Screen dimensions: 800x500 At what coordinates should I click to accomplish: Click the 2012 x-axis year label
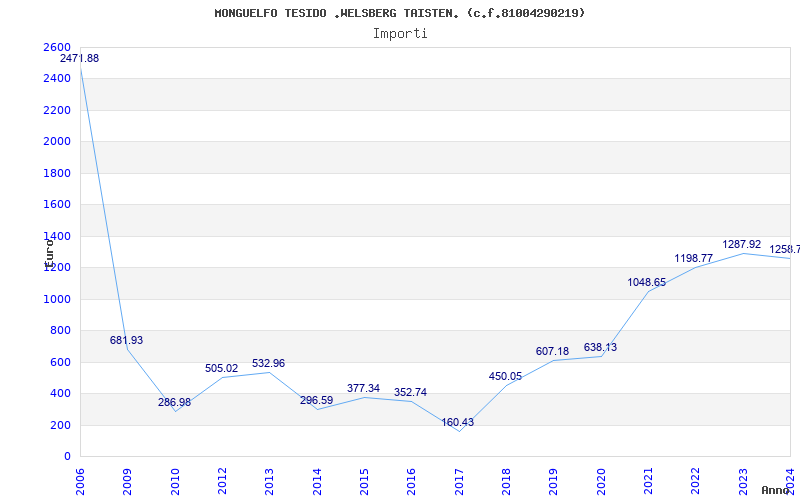[222, 482]
